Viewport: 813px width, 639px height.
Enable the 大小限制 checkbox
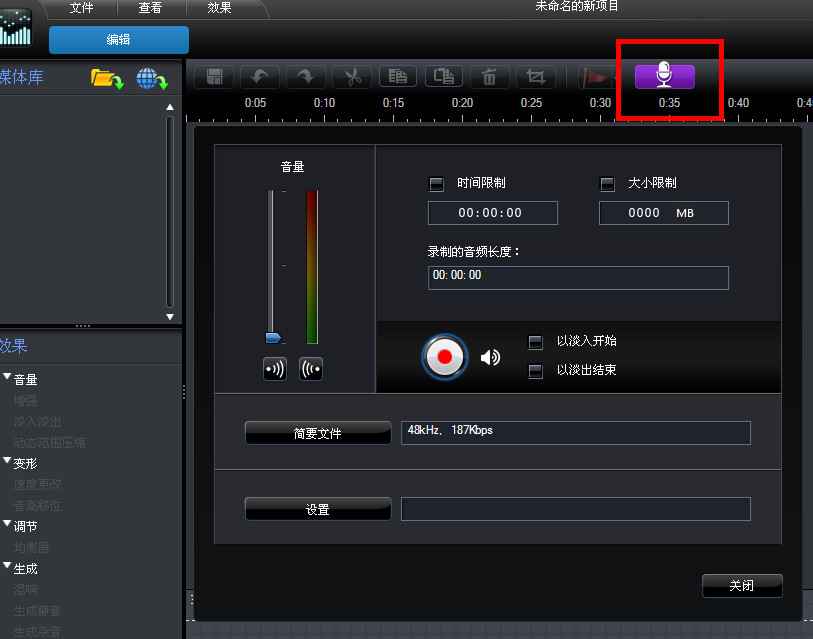click(607, 183)
